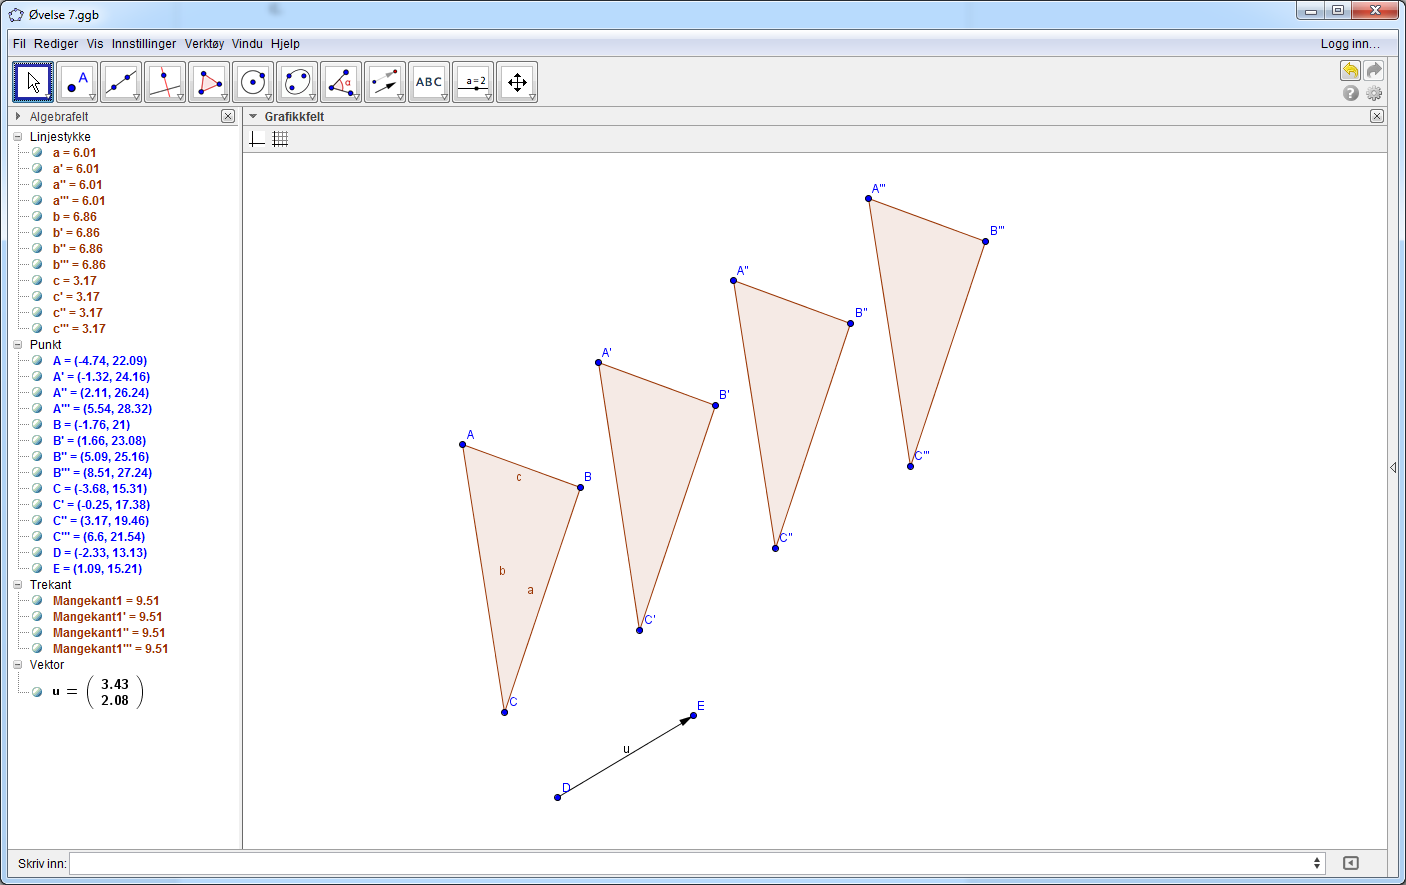Select the Polygon tool
1406x885 pixels.
[x=209, y=82]
